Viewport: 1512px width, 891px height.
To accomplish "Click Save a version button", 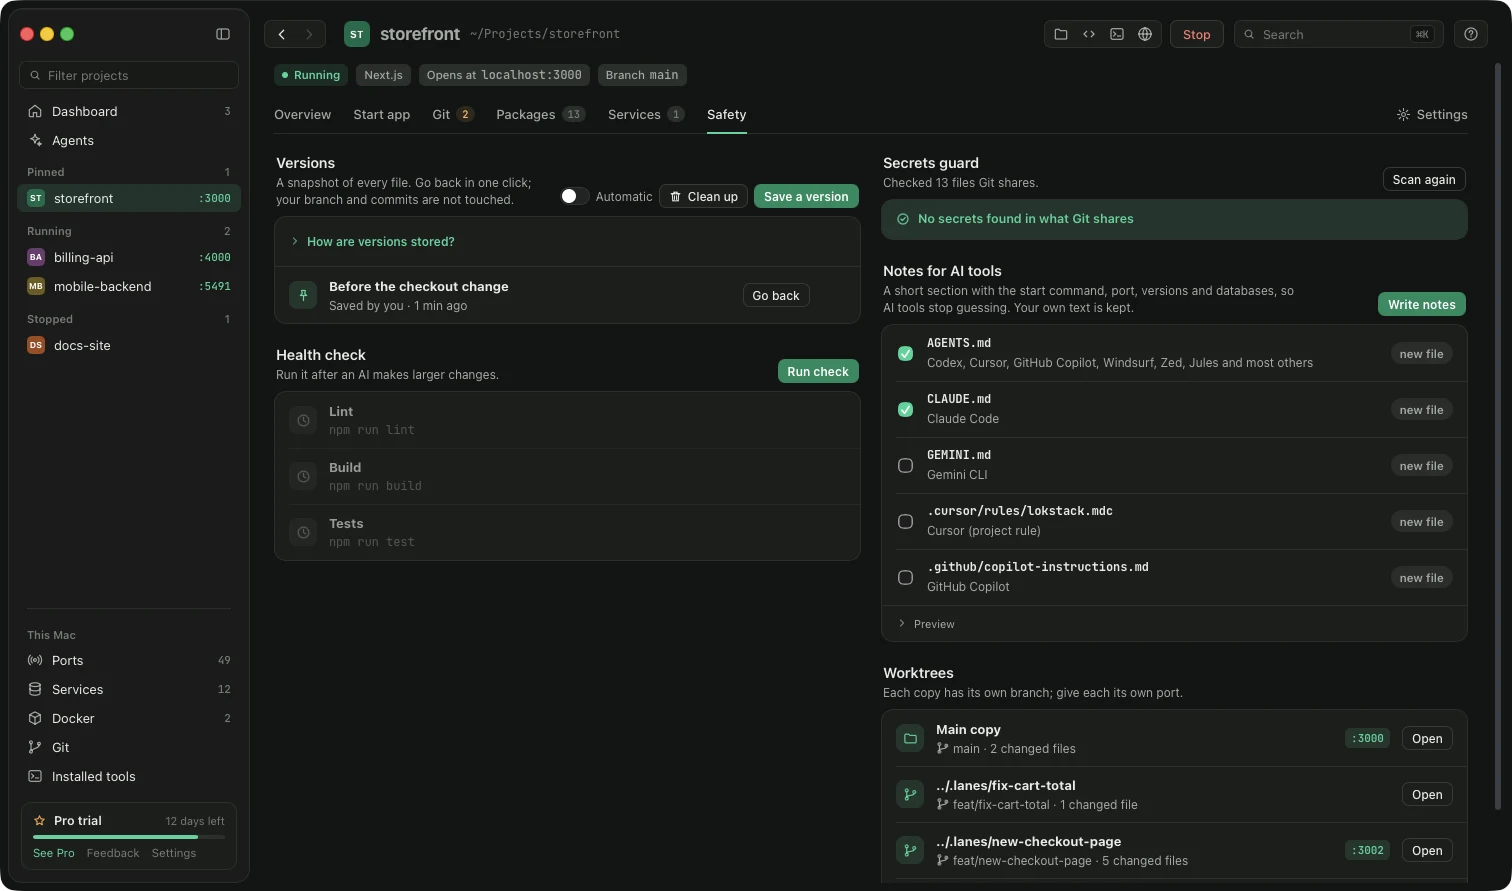I will 806,197.
